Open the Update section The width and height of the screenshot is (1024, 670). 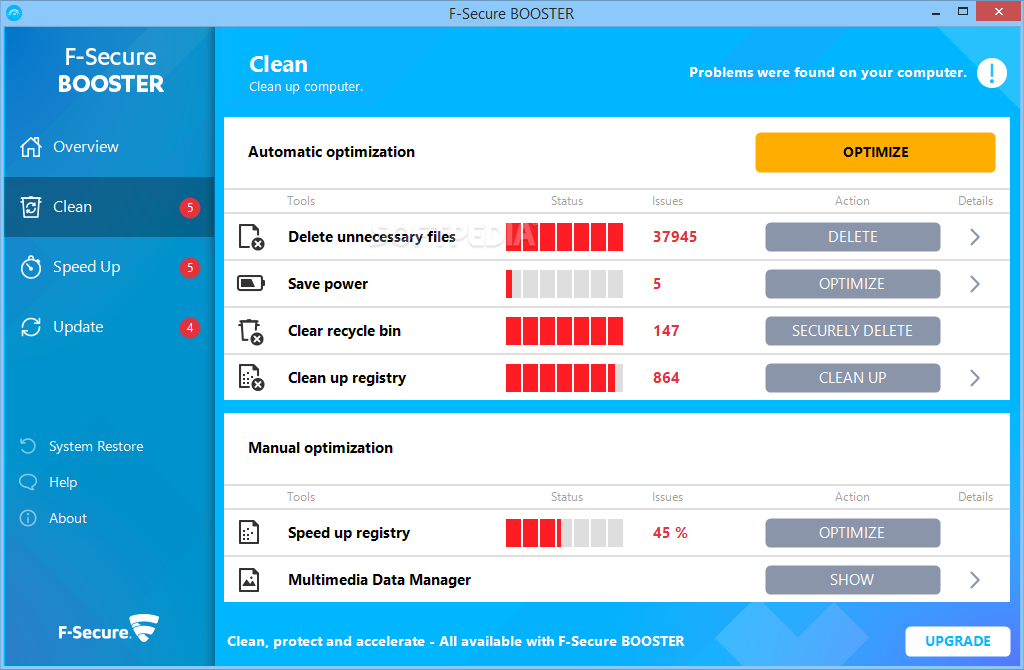click(x=109, y=327)
